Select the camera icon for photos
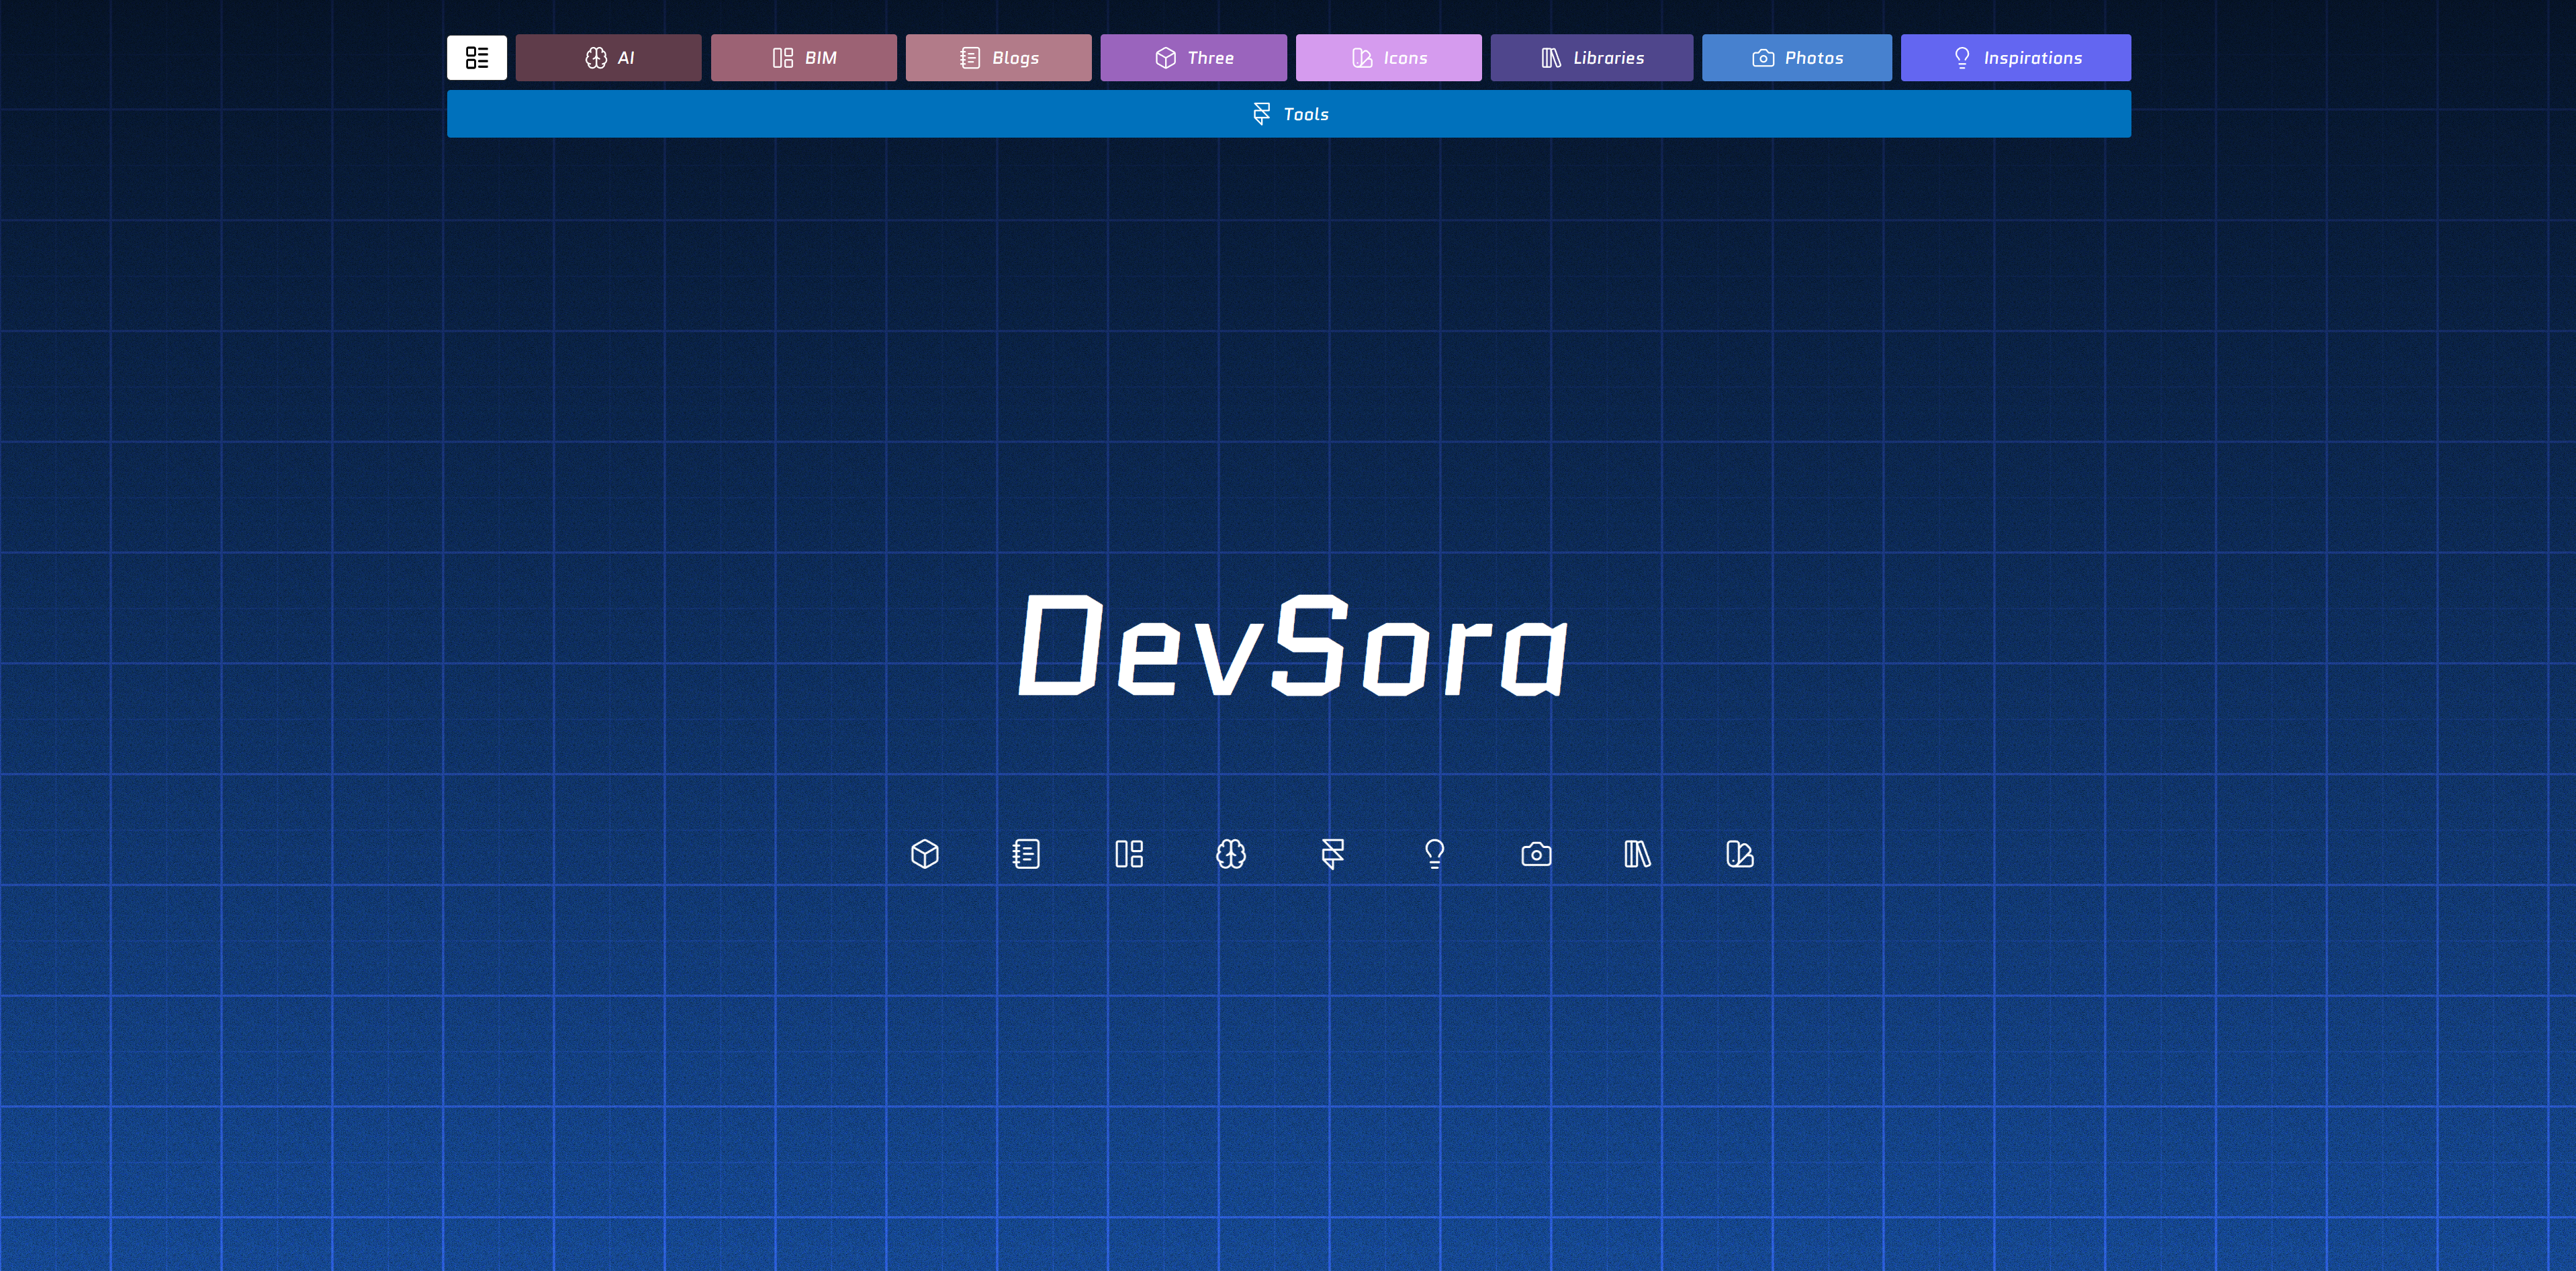The height and width of the screenshot is (1271, 2576). (x=1536, y=853)
